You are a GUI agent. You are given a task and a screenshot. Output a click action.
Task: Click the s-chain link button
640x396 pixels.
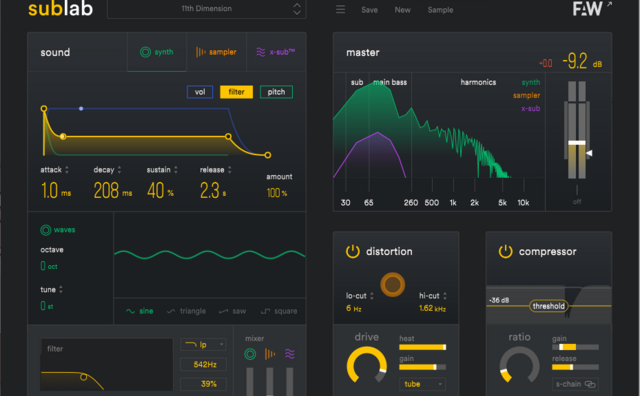[576, 384]
